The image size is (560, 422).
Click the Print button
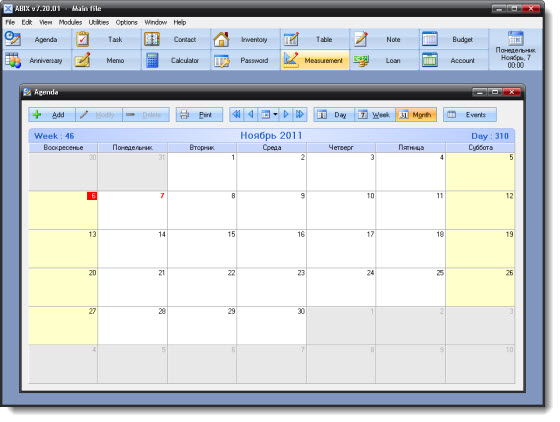(x=199, y=115)
